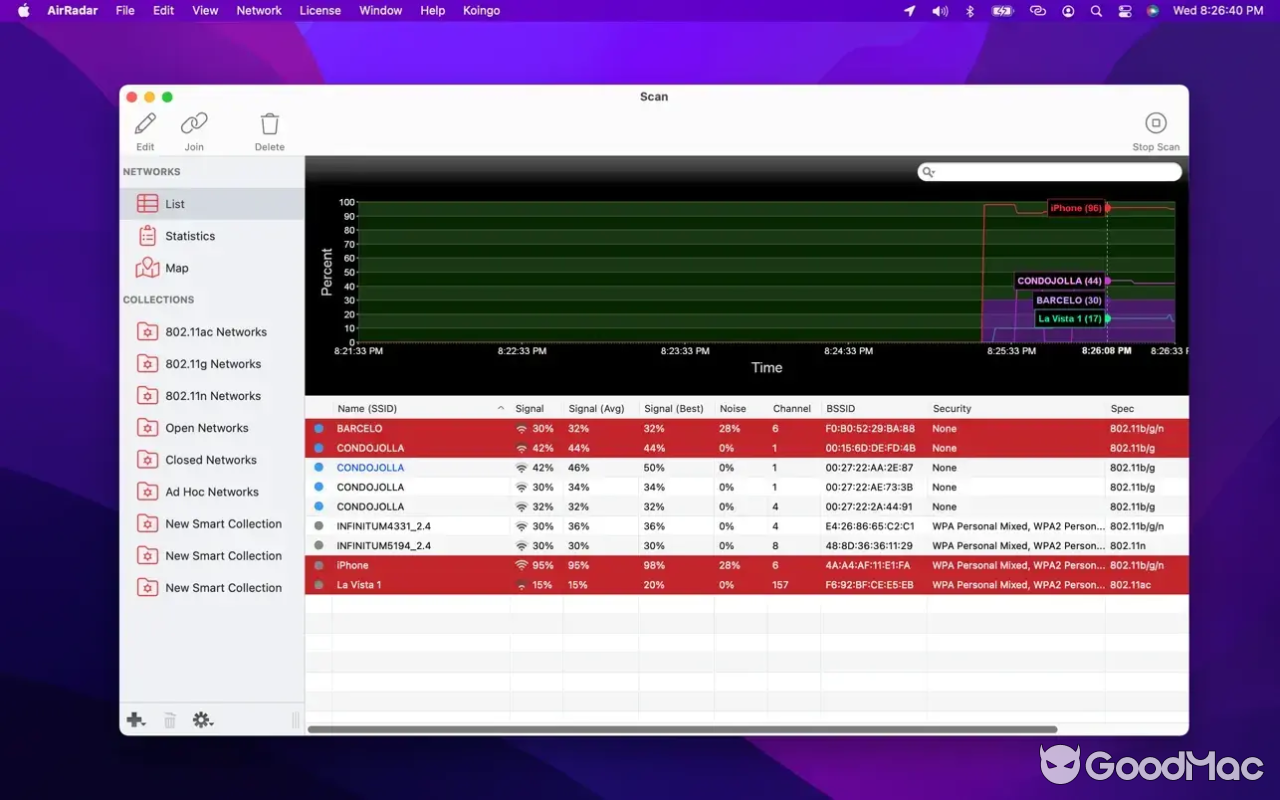1280x800 pixels.
Task: Open the add collection plus dropdown
Action: click(x=136, y=719)
